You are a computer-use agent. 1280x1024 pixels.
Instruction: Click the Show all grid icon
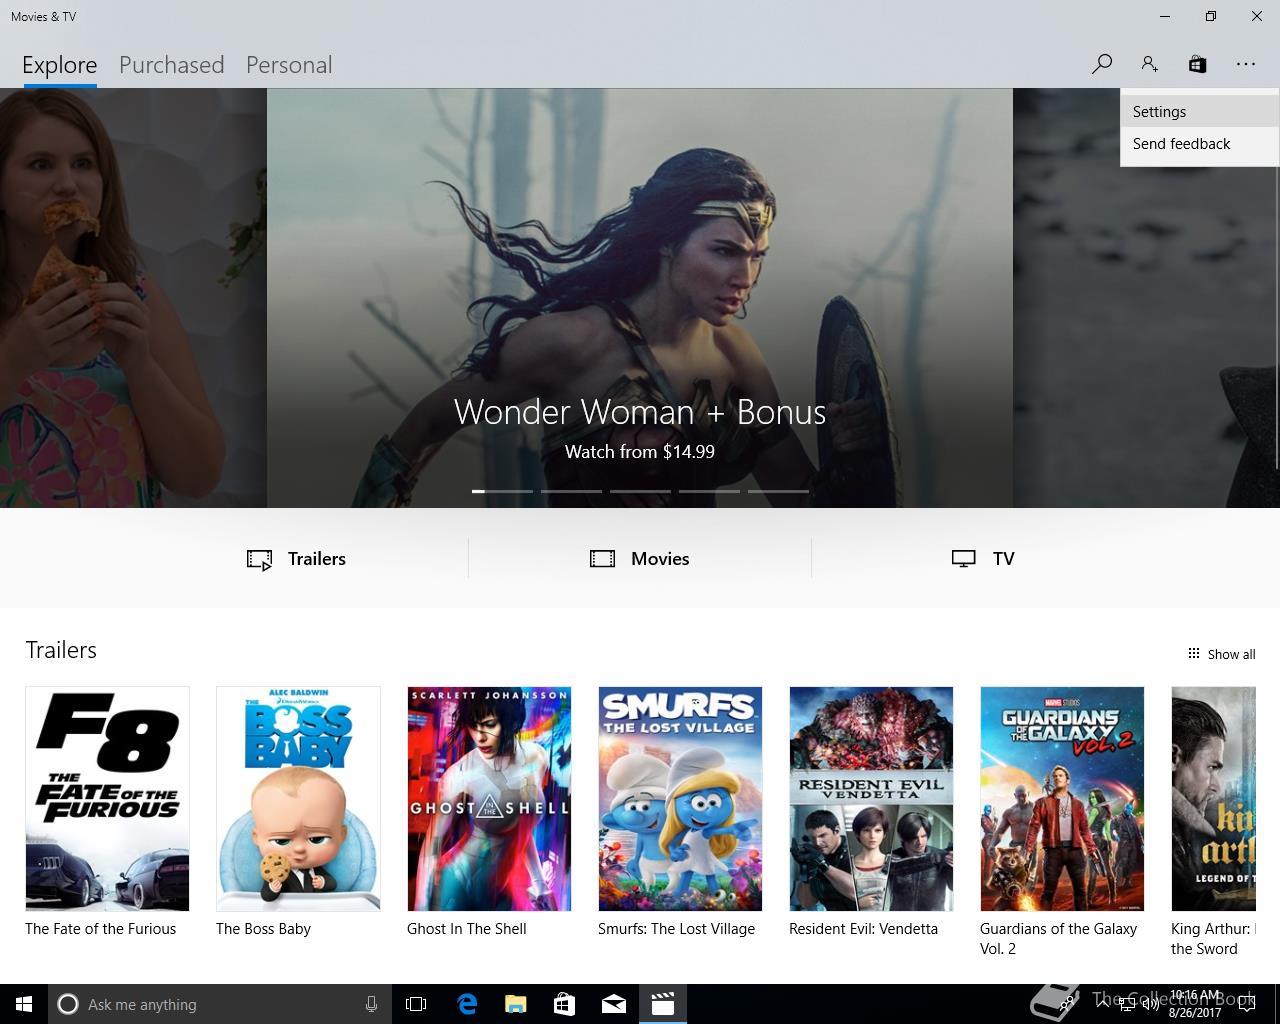pyautogui.click(x=1193, y=653)
